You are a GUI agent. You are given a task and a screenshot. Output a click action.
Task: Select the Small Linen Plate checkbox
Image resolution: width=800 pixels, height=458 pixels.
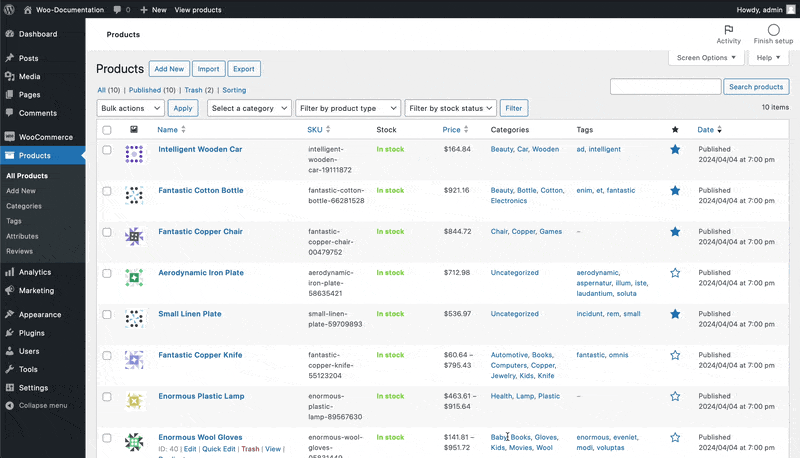[x=107, y=315]
